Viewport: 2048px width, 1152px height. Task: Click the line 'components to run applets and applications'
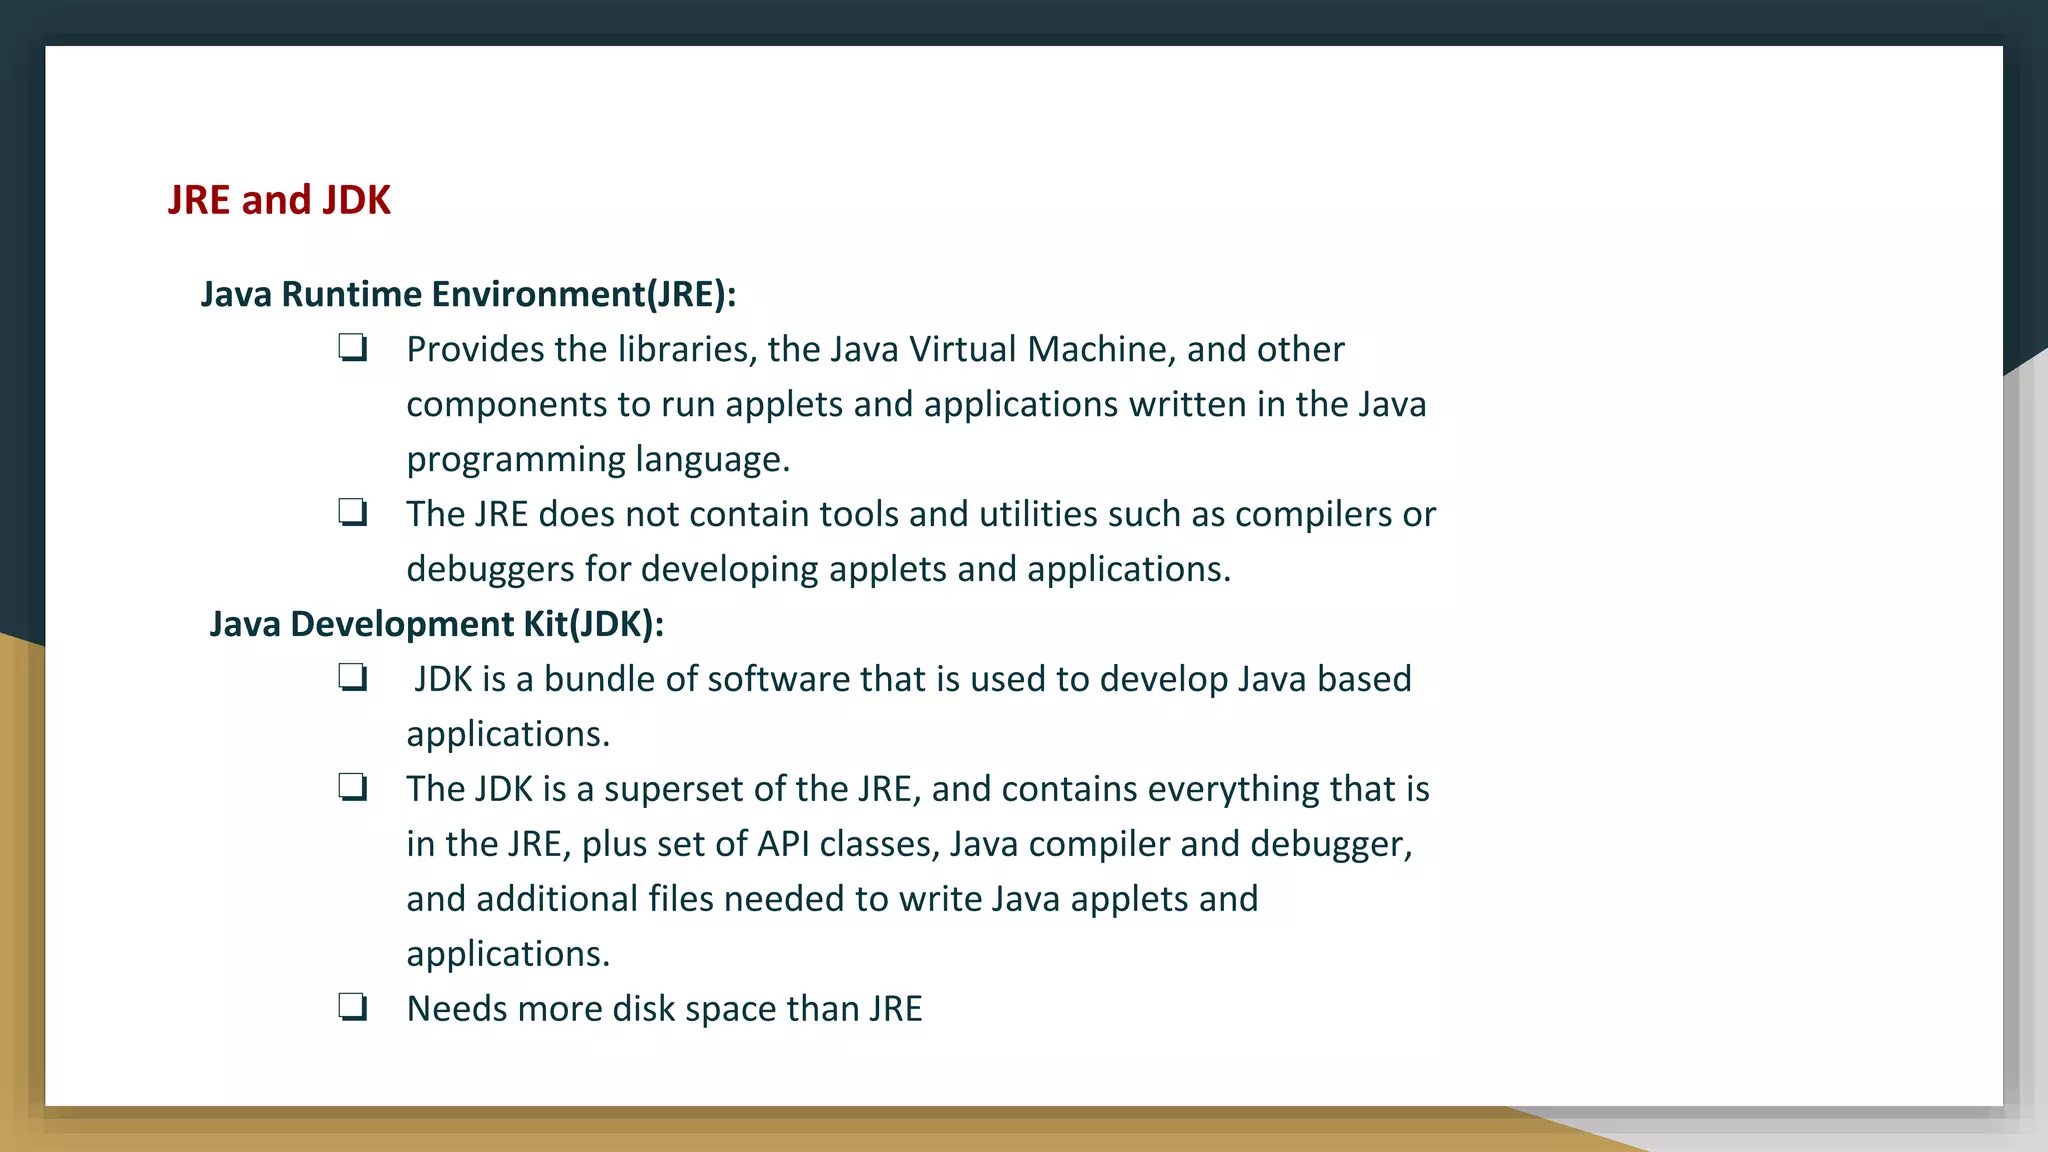(x=916, y=405)
